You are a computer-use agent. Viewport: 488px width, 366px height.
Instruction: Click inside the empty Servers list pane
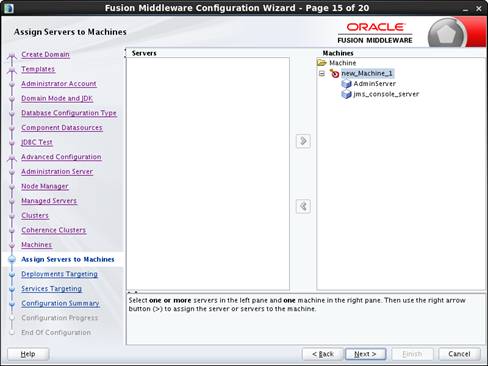tap(208, 173)
